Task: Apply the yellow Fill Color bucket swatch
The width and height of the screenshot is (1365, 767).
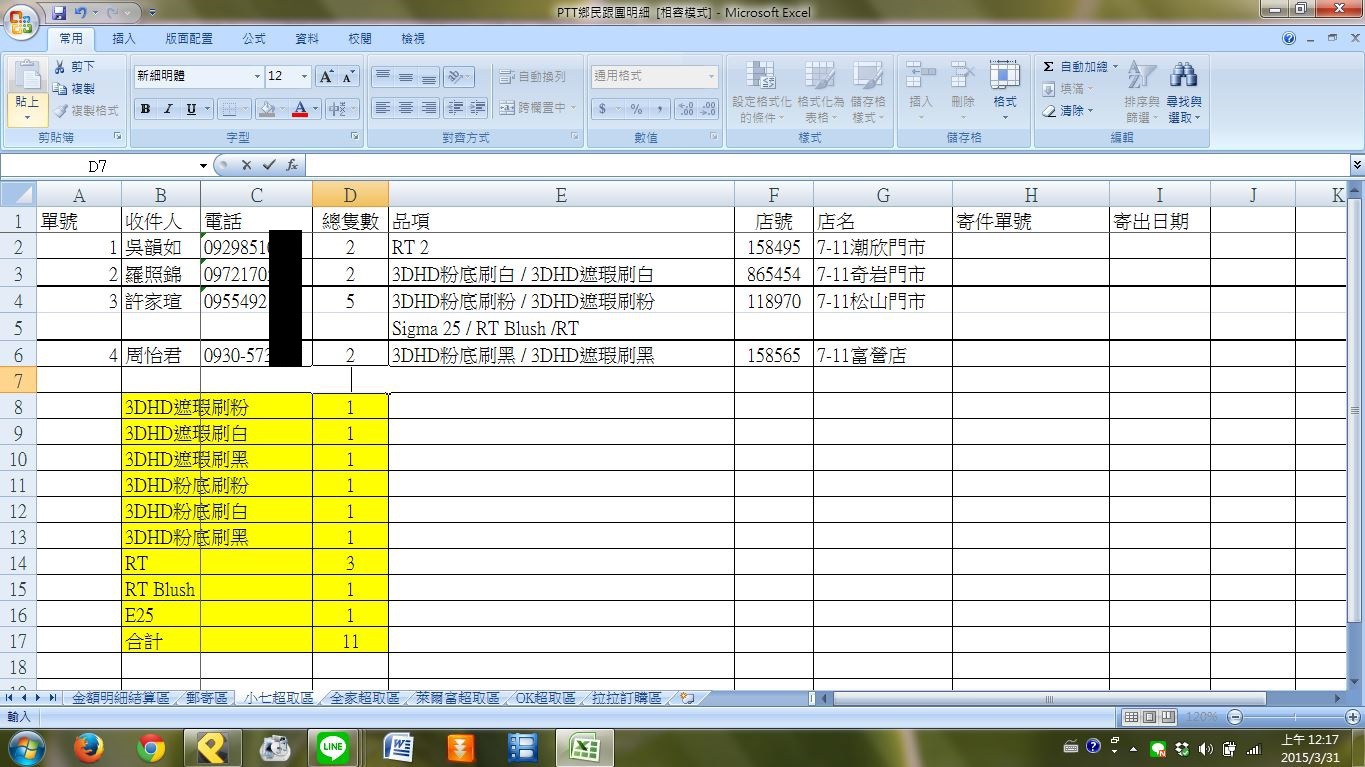Action: click(x=266, y=109)
